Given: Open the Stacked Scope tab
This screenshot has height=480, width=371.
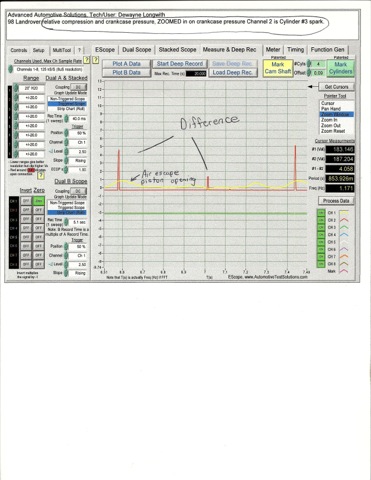Looking at the screenshot, I should pos(177,50).
